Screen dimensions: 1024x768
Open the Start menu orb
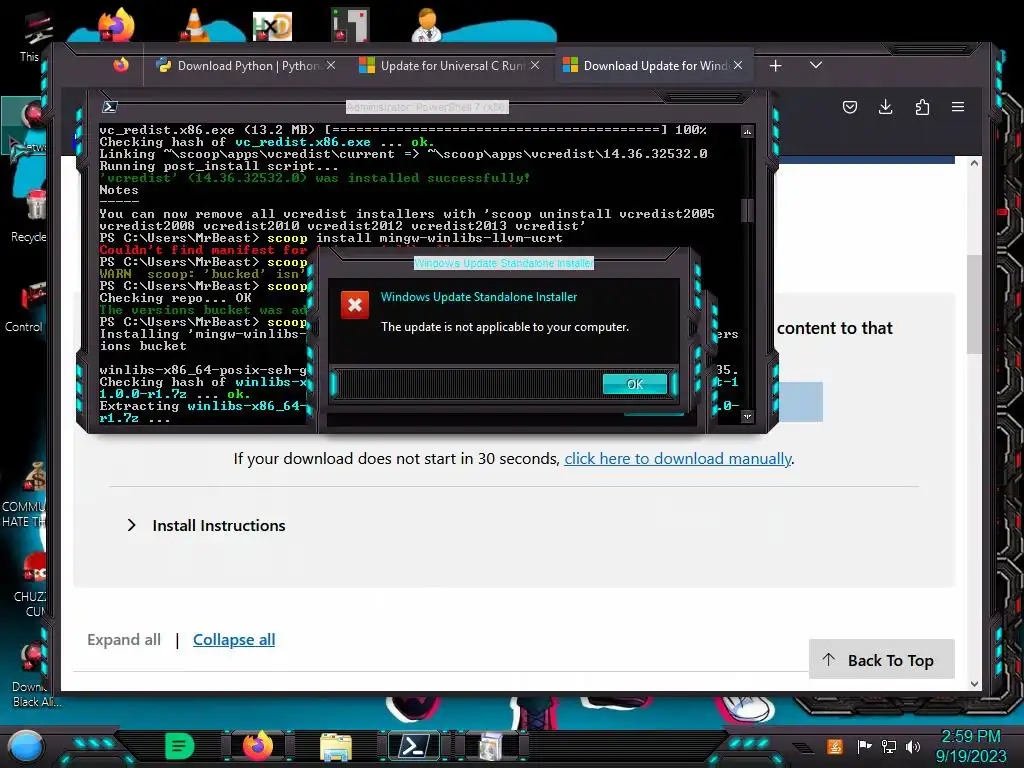[25, 746]
